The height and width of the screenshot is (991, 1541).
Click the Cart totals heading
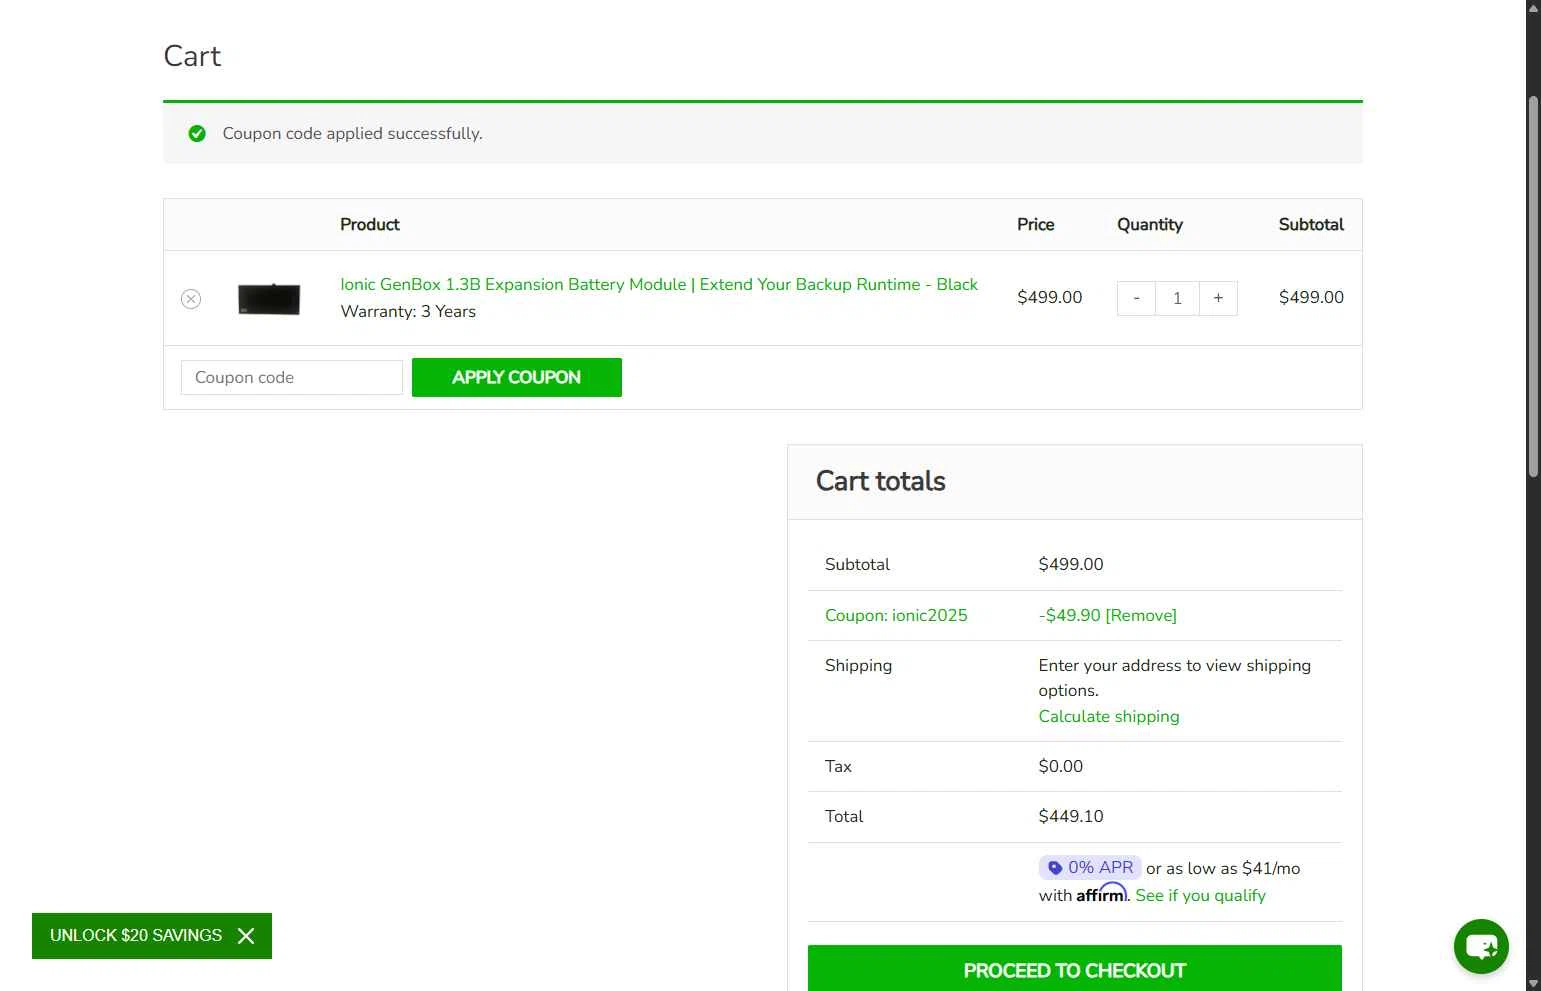[x=881, y=481]
